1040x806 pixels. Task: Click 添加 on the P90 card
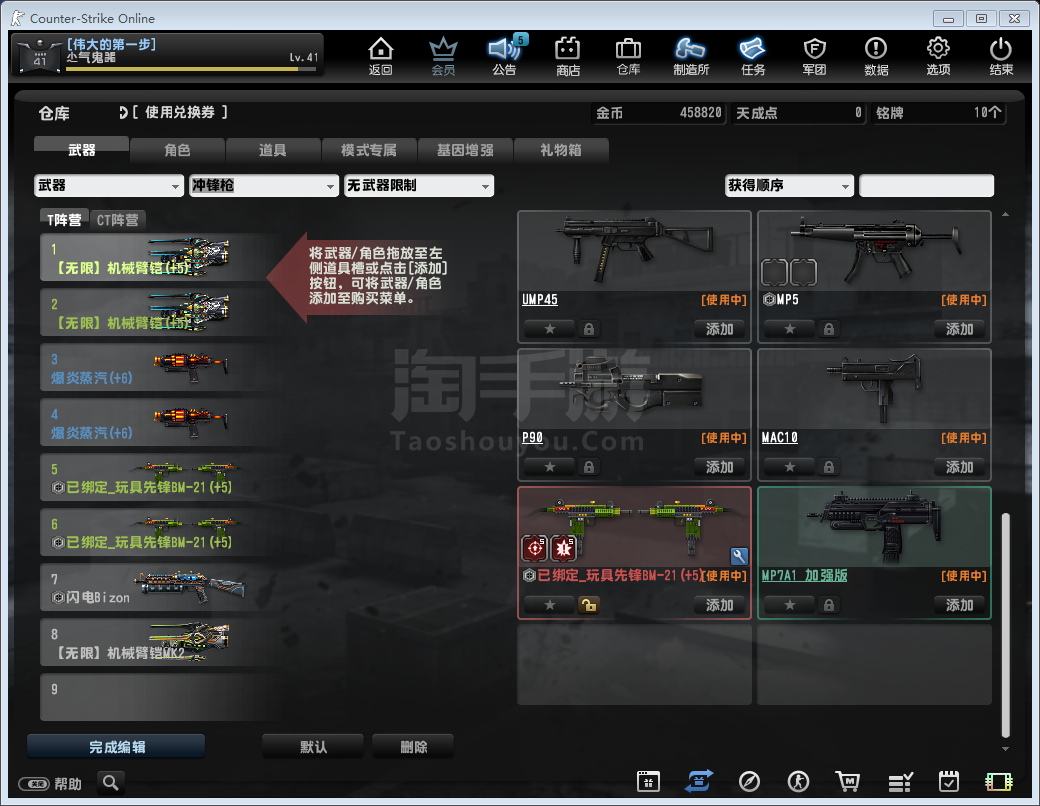[x=720, y=467]
